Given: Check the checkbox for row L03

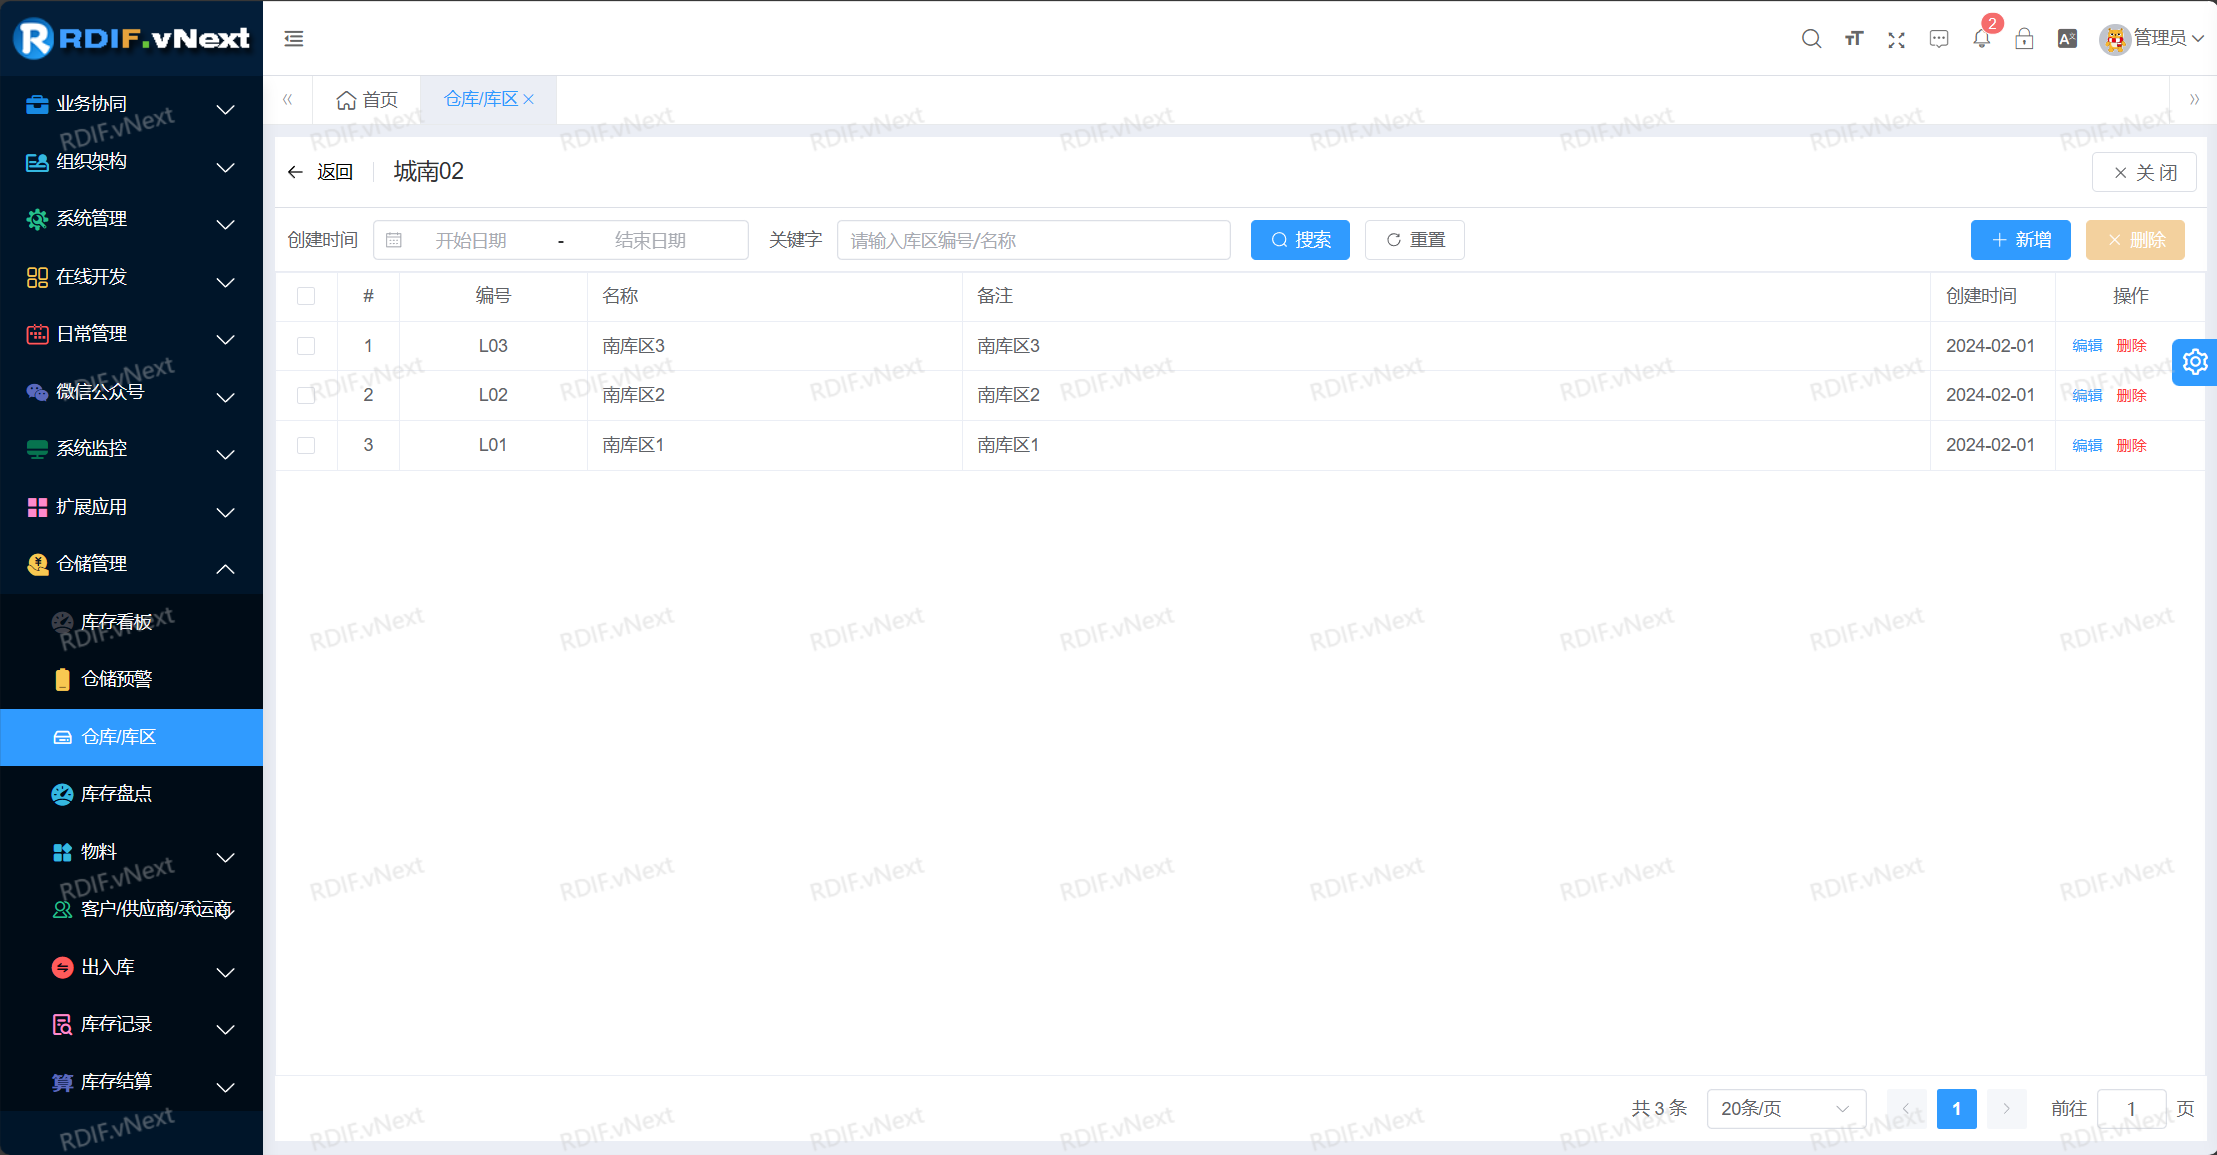Looking at the screenshot, I should (x=306, y=346).
